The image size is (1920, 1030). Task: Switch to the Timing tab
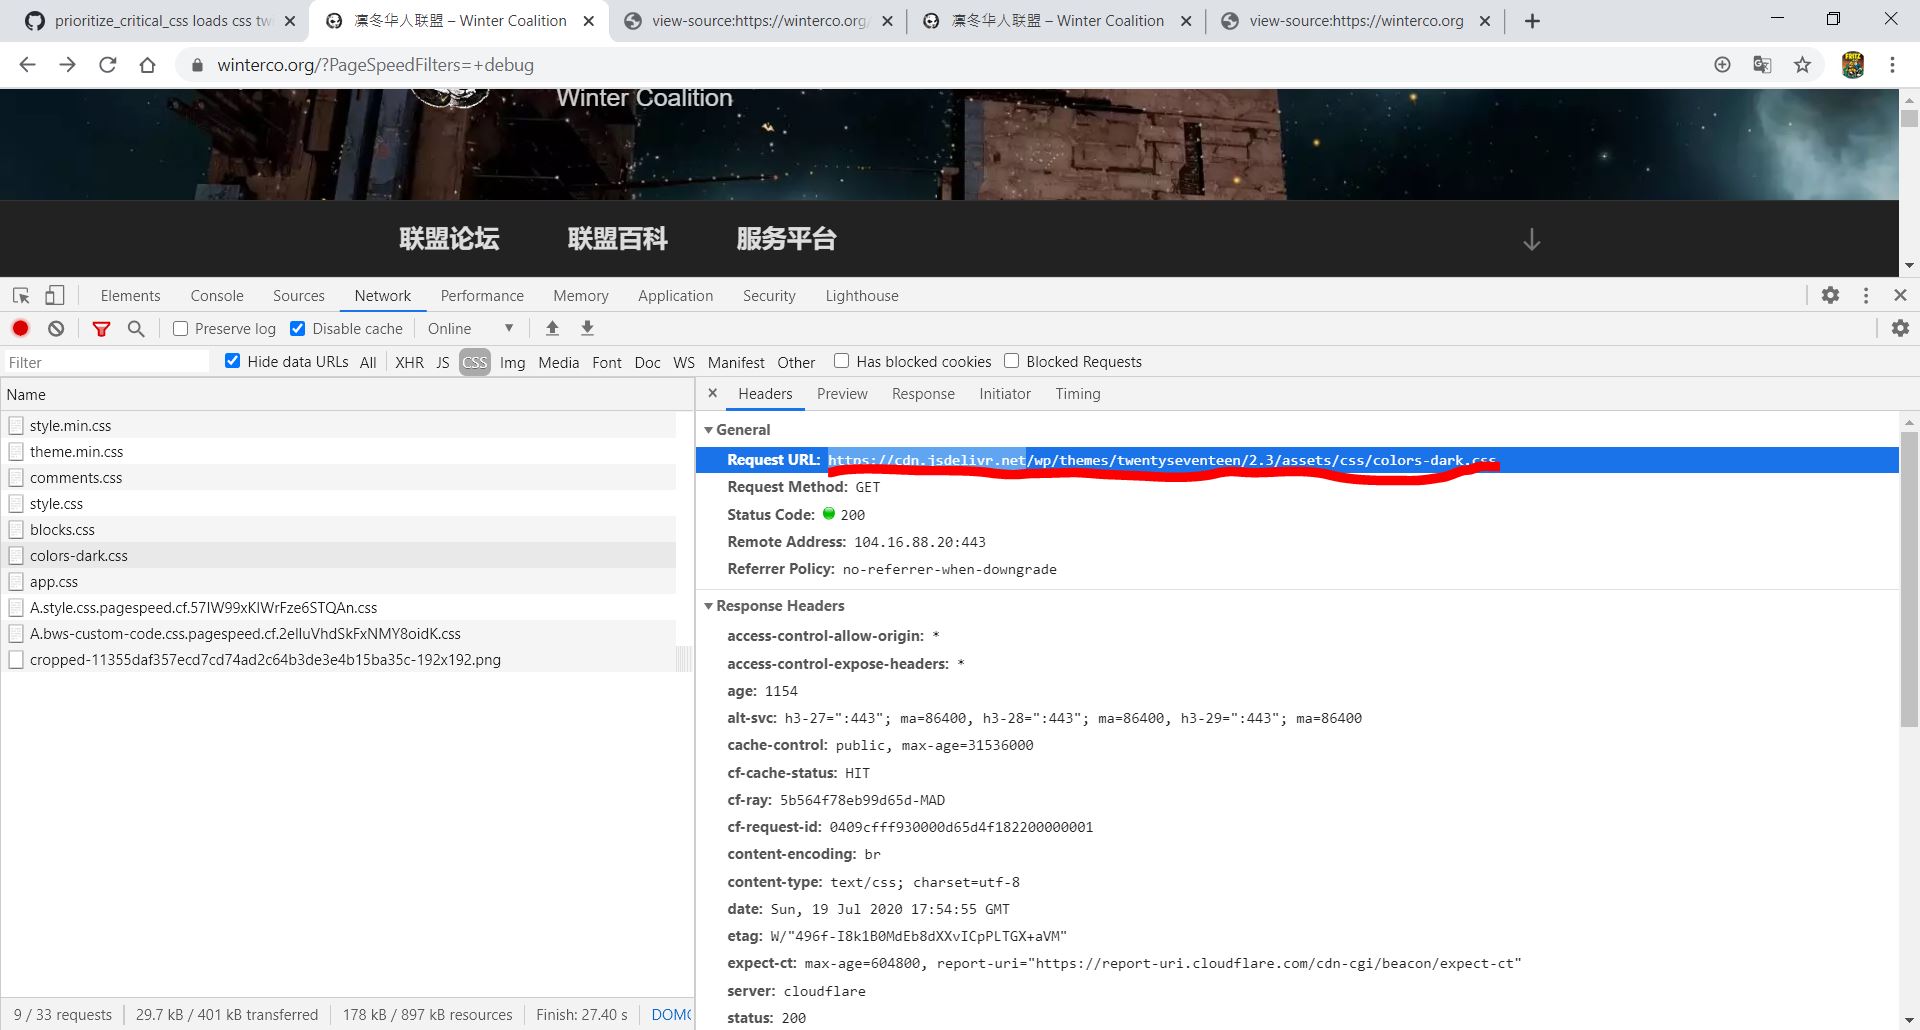point(1078,394)
